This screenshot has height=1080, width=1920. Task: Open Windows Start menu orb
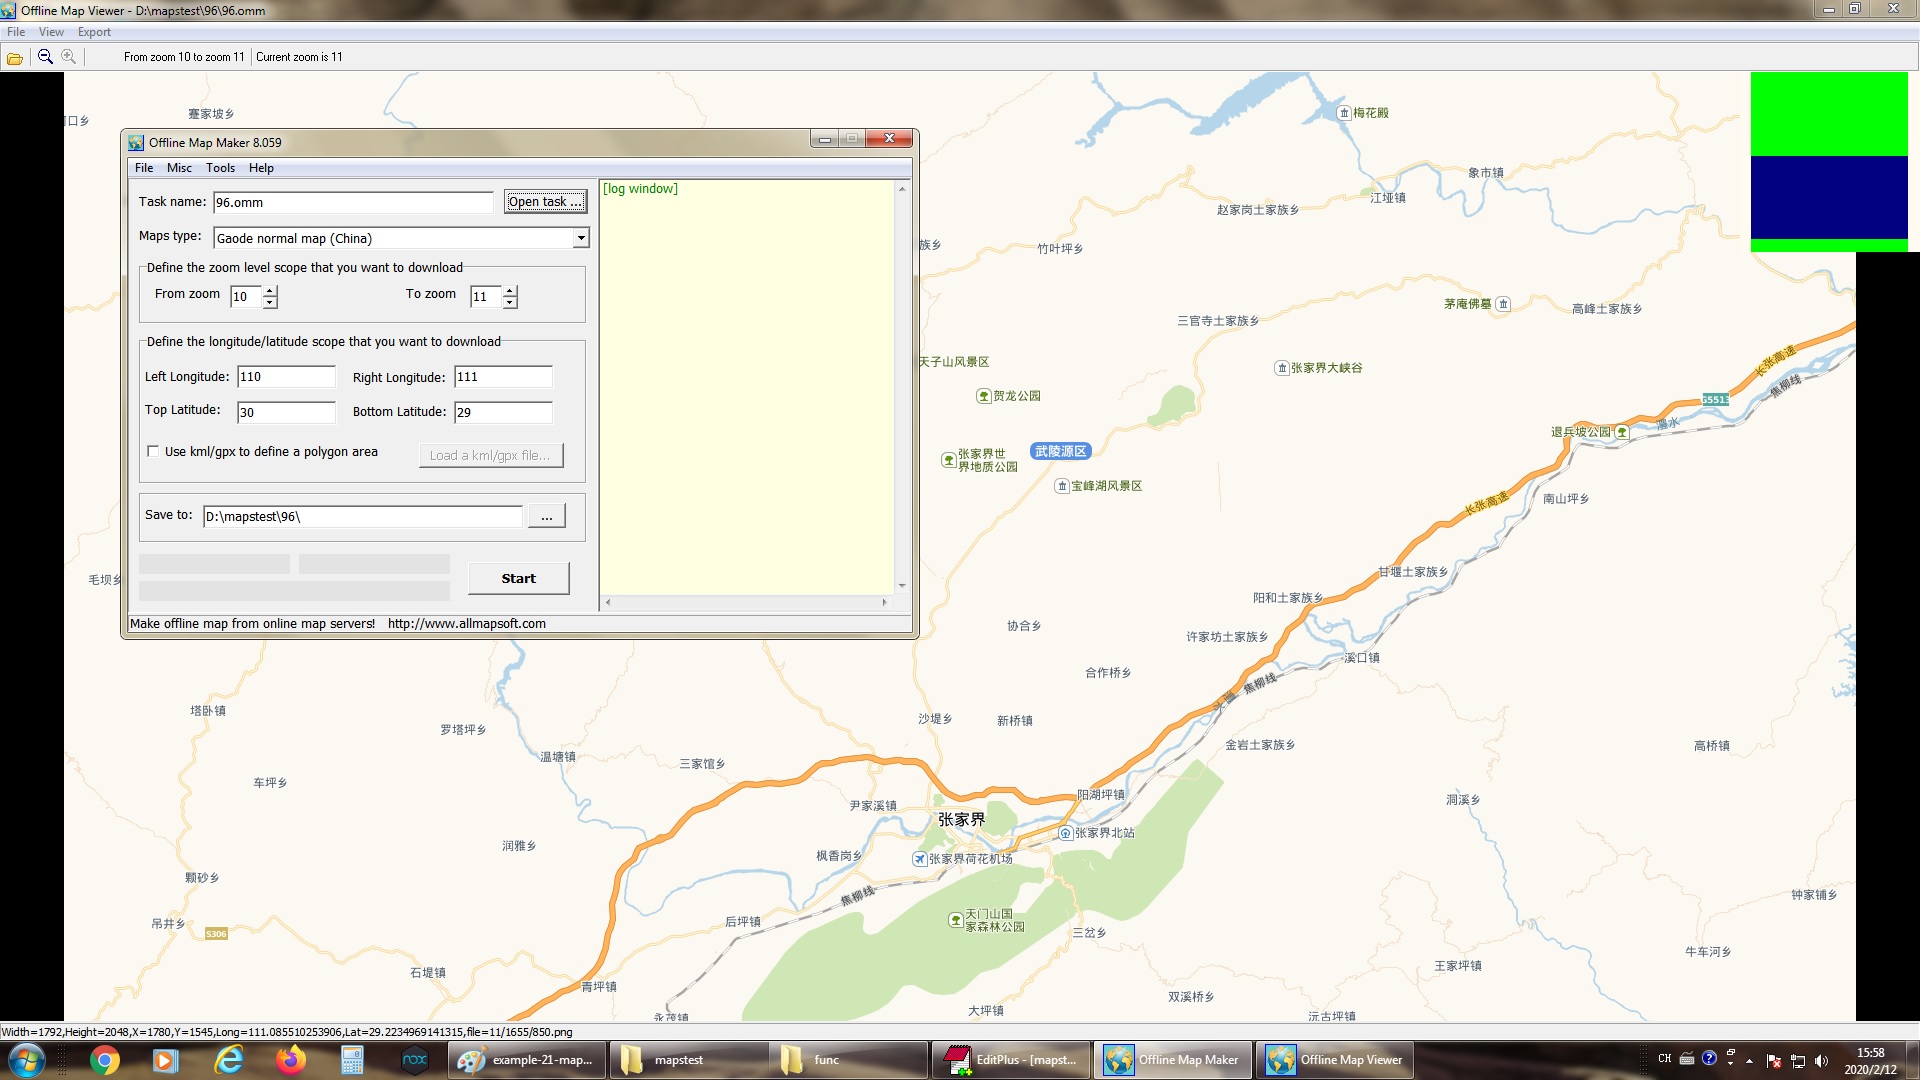(x=26, y=1060)
